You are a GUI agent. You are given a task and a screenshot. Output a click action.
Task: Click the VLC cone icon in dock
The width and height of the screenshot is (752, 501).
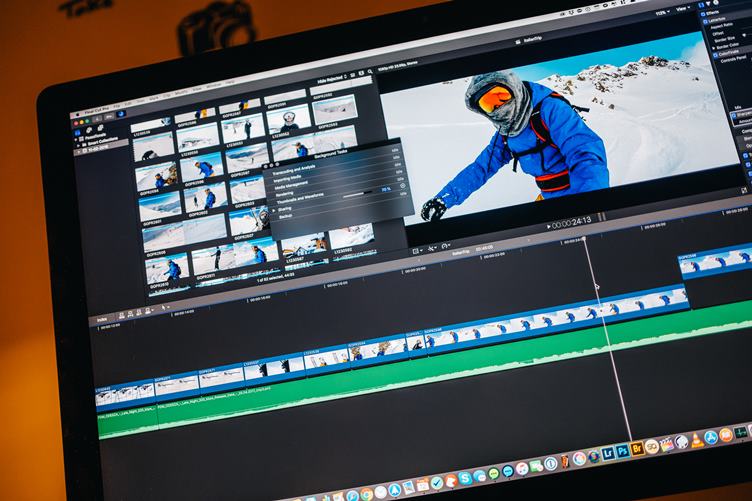pos(698,440)
